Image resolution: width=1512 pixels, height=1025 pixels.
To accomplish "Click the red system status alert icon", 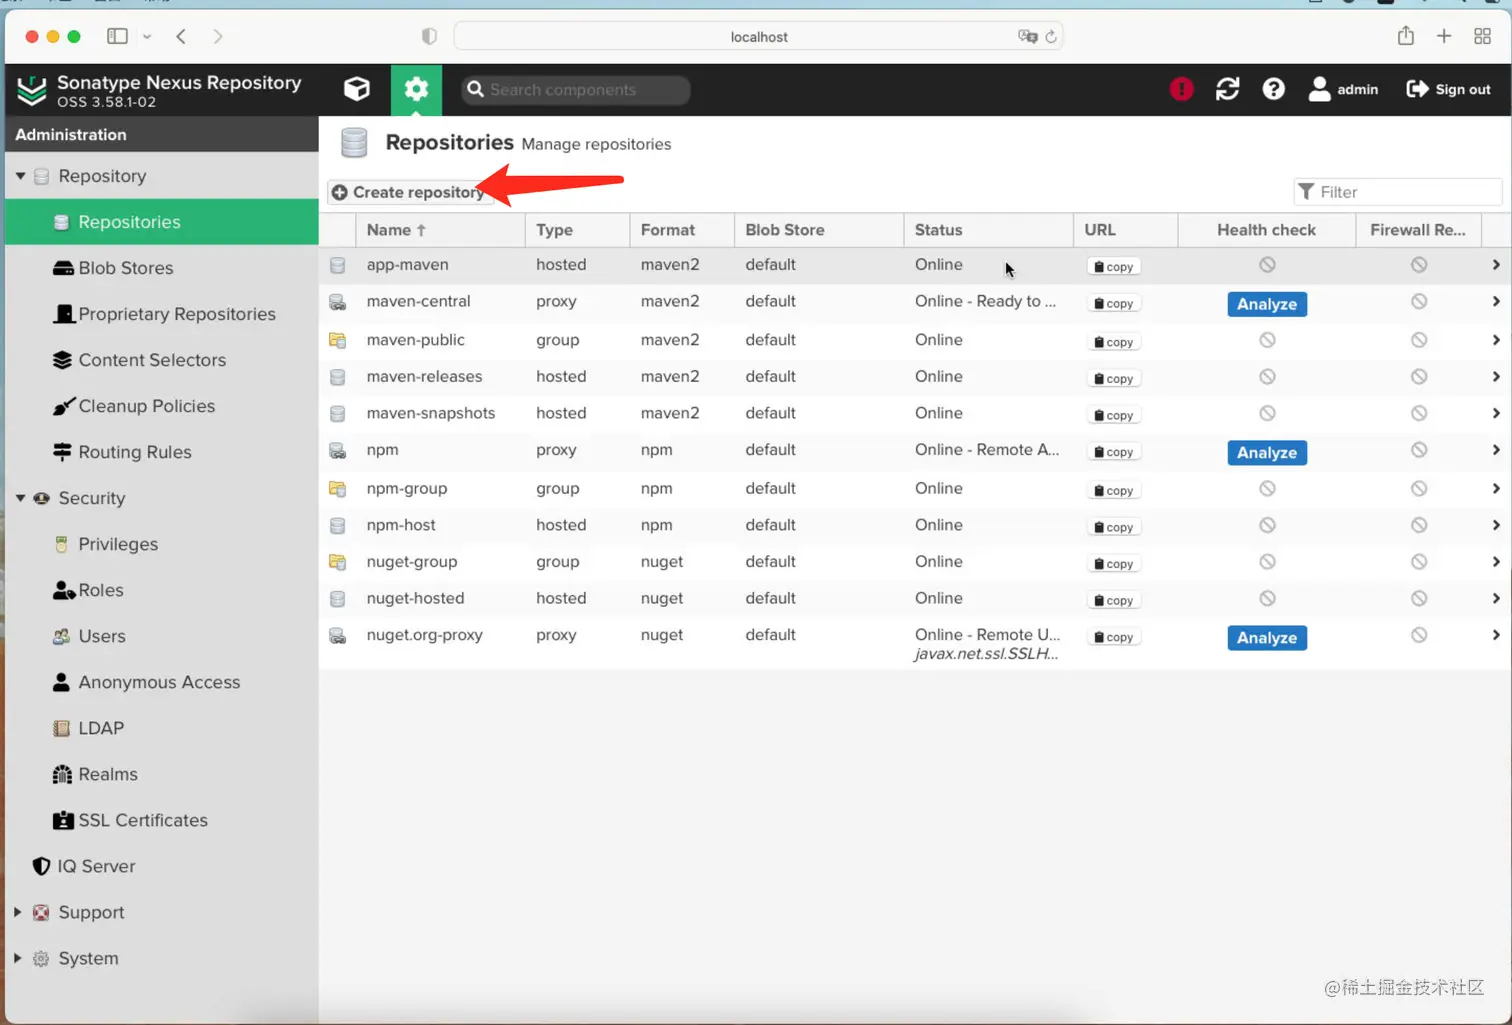I will tap(1181, 89).
